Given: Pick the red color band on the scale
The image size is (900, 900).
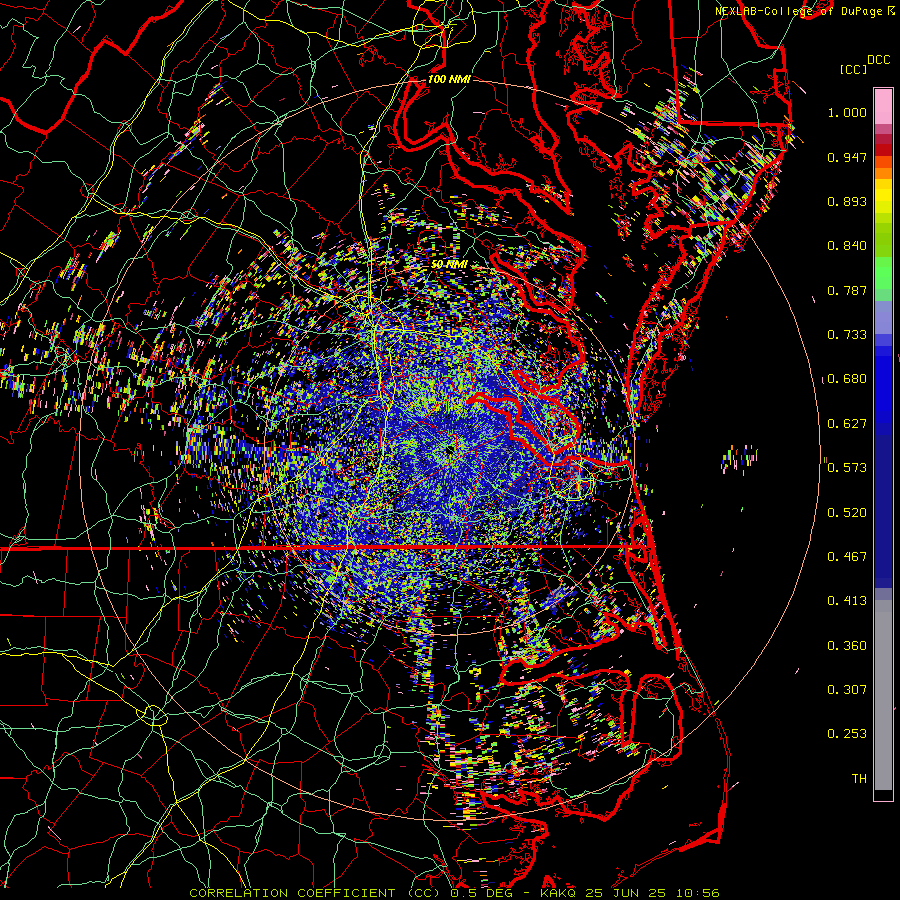Looking at the screenshot, I should tap(883, 149).
